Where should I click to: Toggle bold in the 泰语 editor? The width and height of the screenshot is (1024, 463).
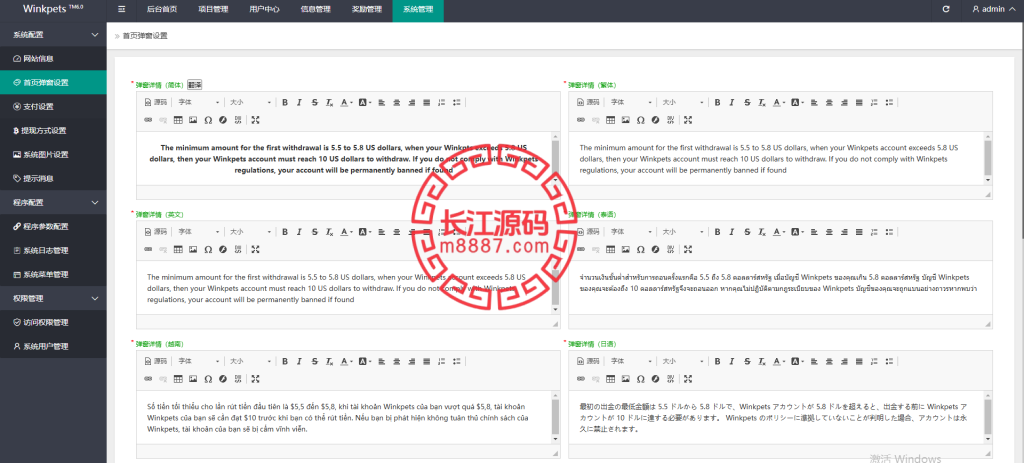coord(718,232)
